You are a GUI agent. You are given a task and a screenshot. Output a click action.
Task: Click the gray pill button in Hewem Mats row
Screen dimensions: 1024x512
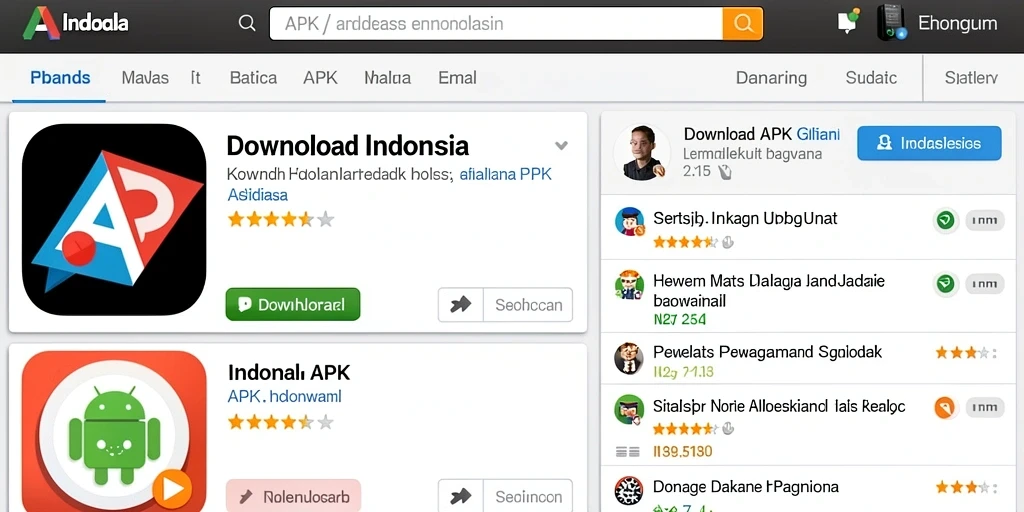tap(984, 283)
